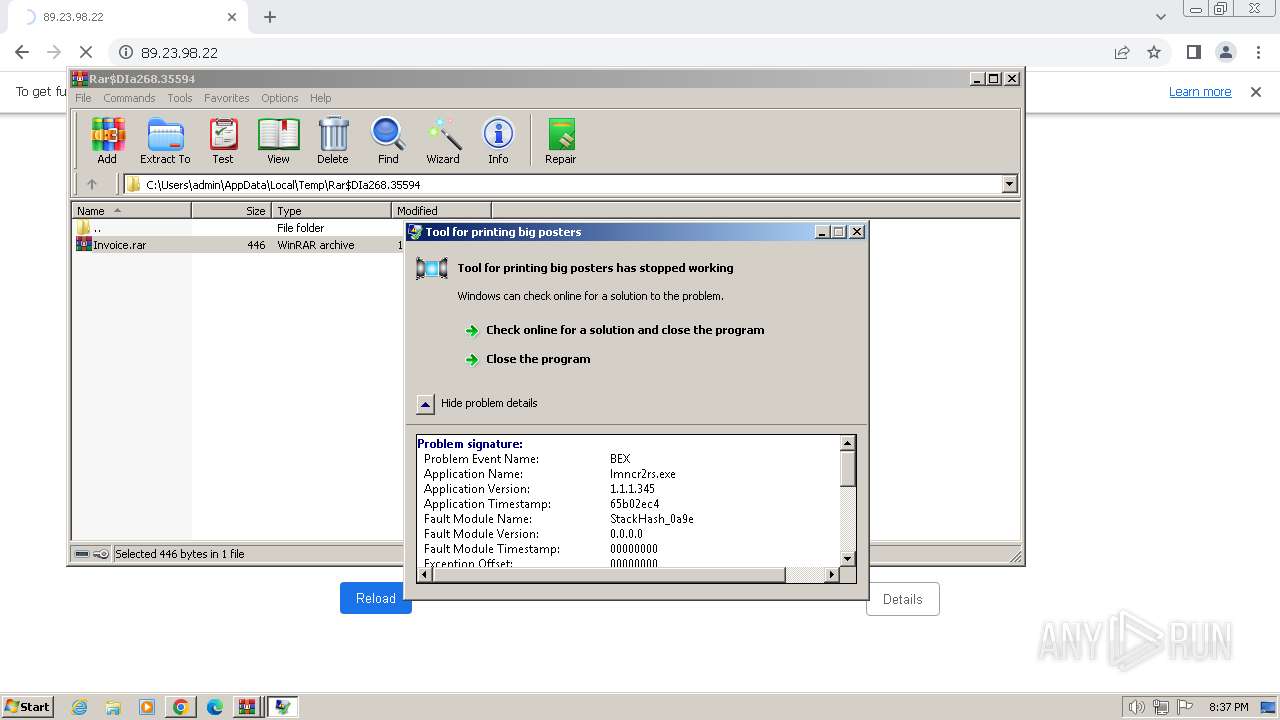Click Chrome back arrow

pyautogui.click(x=22, y=52)
